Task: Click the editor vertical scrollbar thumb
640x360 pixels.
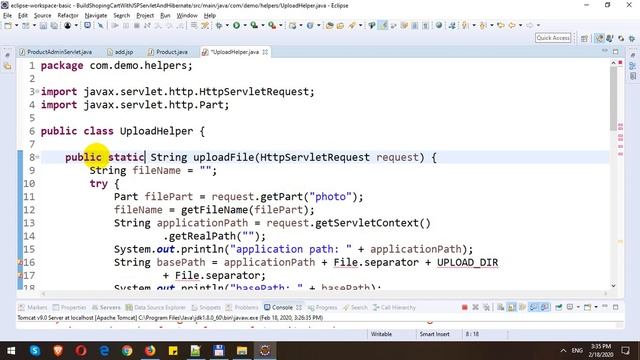Action: coord(613,98)
